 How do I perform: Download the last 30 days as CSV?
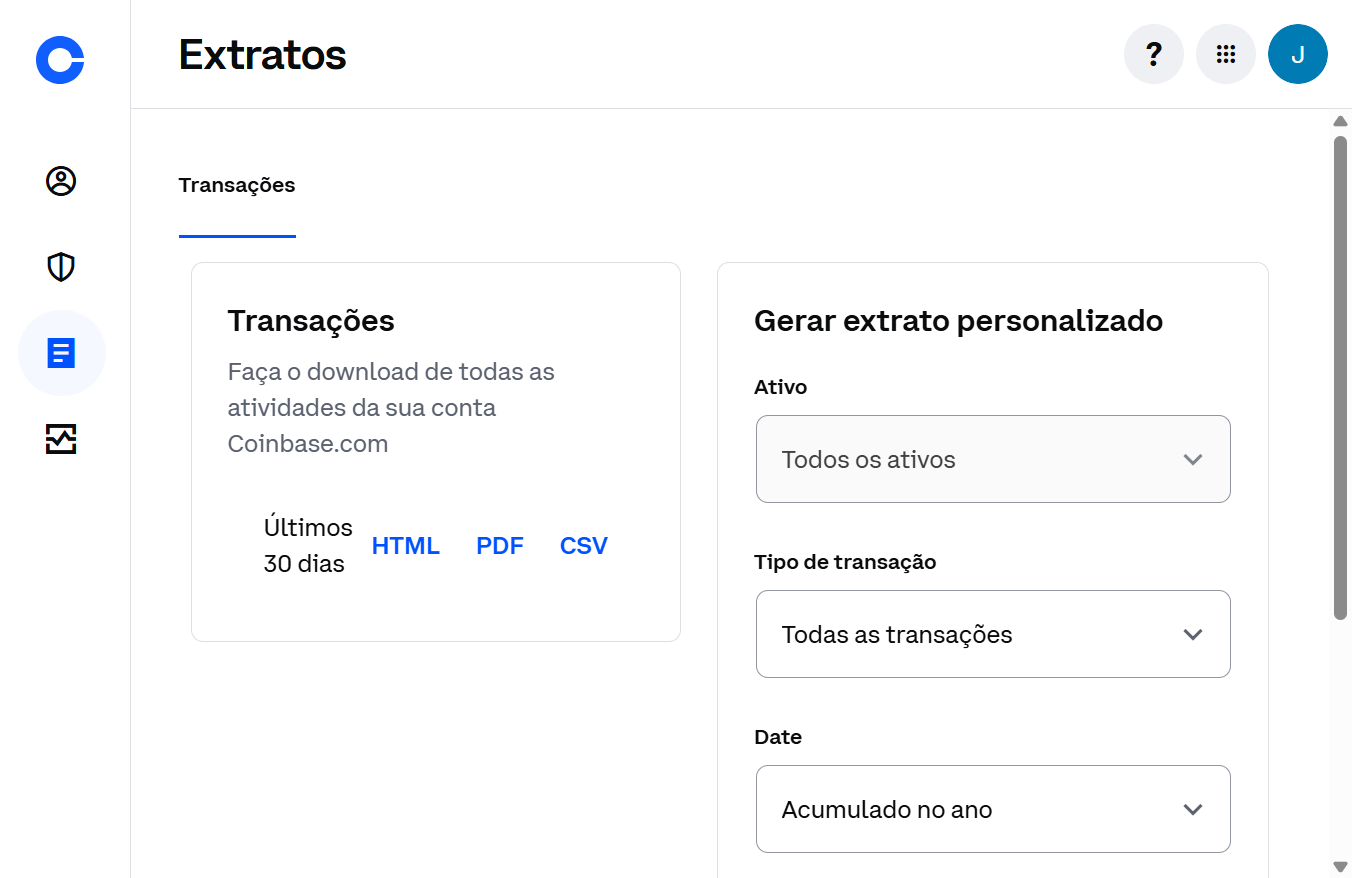click(584, 546)
